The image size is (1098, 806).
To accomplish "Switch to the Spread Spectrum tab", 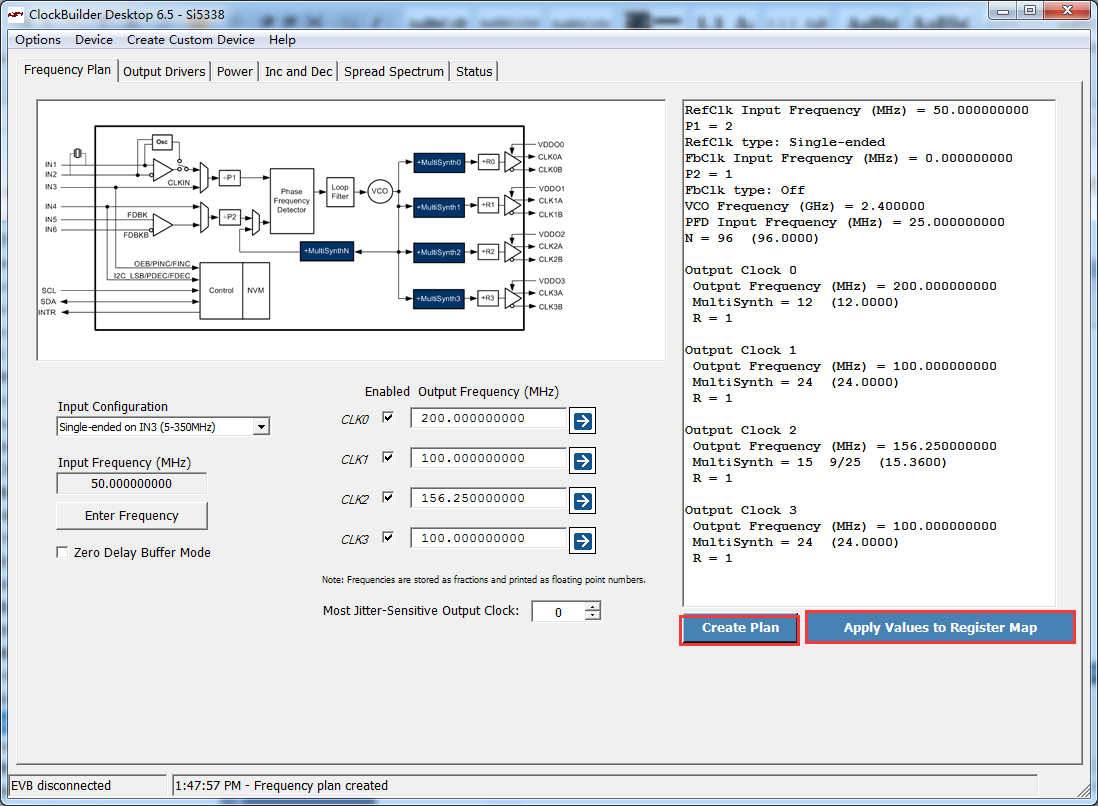I will 394,71.
